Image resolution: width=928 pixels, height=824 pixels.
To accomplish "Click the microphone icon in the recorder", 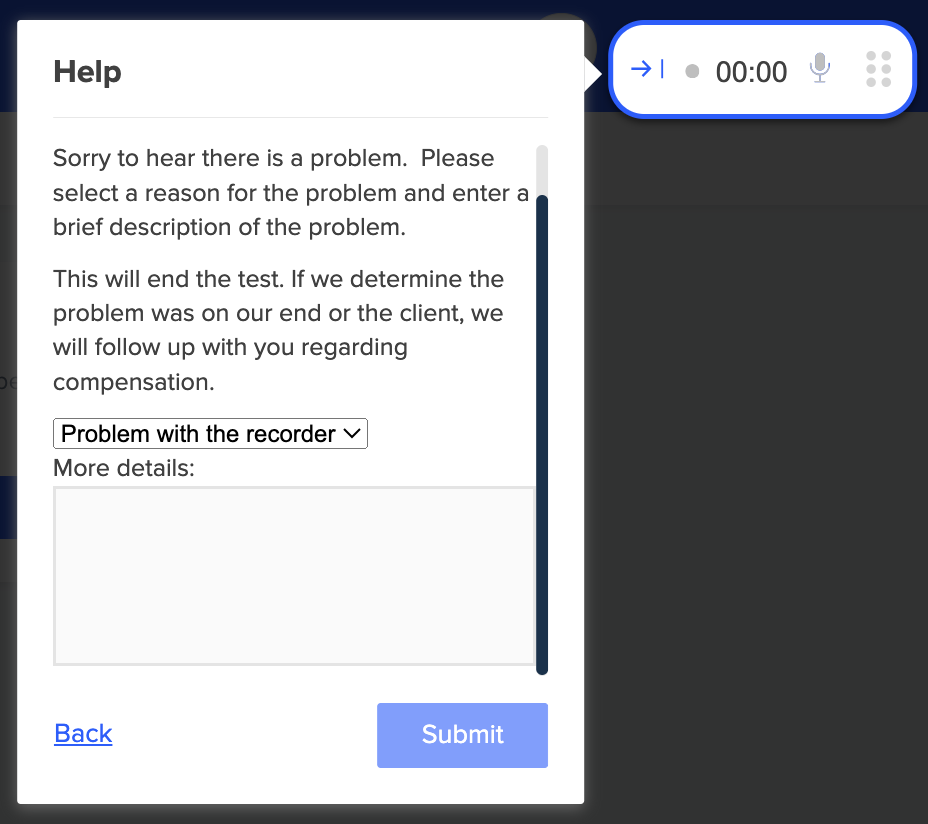I will click(x=820, y=68).
